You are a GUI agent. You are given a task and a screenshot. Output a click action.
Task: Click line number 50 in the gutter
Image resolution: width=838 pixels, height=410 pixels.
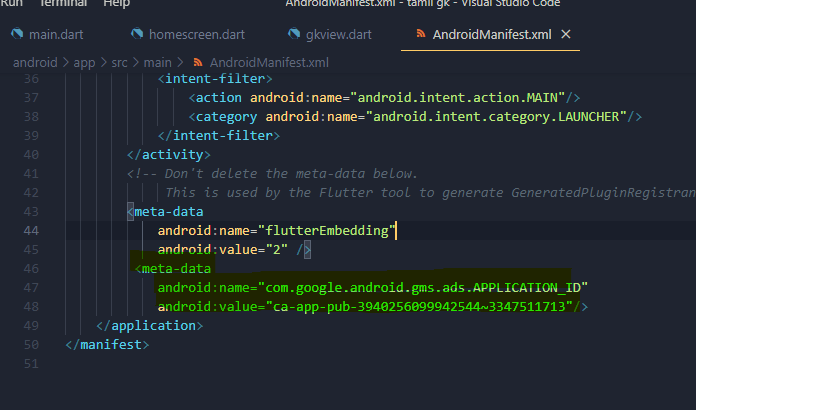(31, 345)
